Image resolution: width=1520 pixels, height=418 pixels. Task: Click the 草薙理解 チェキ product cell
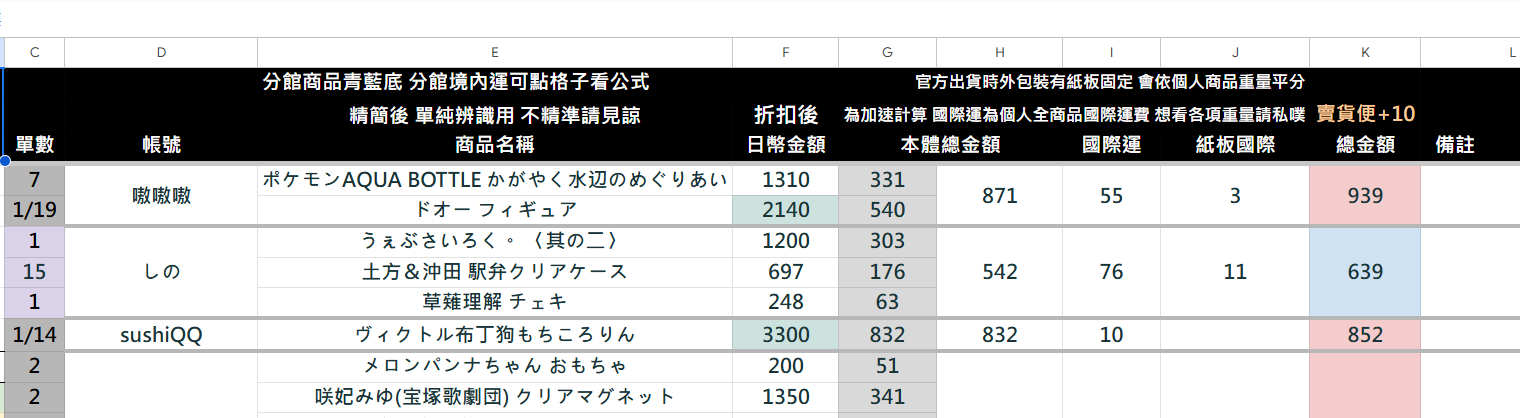(495, 302)
